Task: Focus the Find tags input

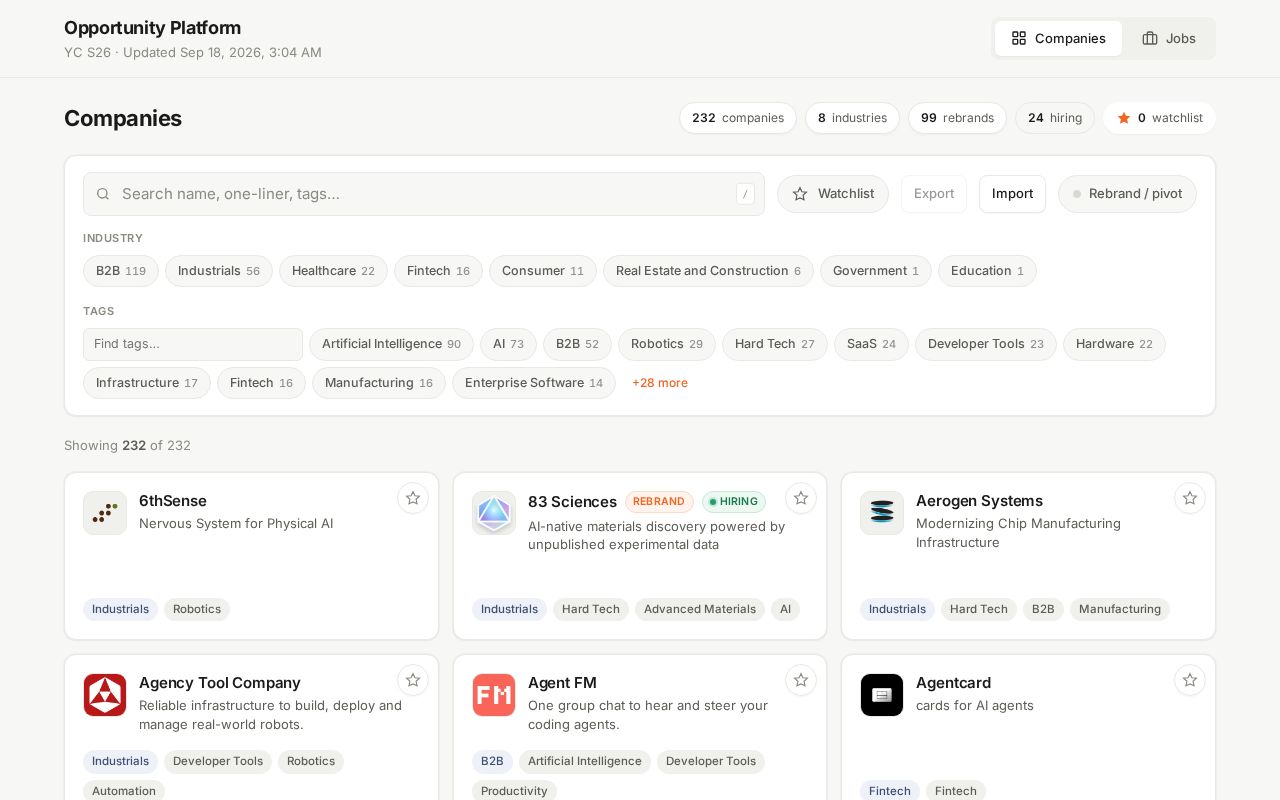Action: click(193, 344)
